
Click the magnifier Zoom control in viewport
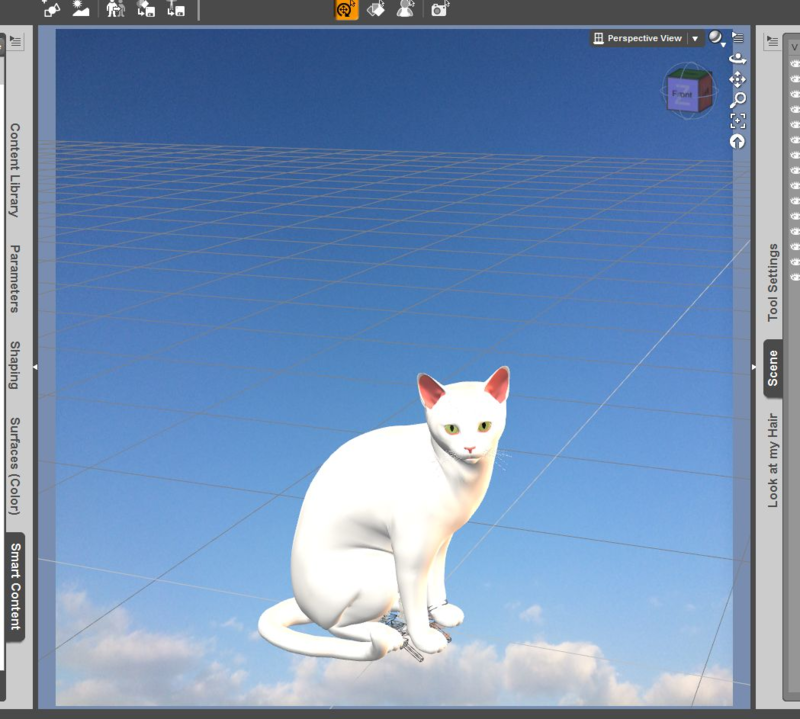click(x=738, y=100)
